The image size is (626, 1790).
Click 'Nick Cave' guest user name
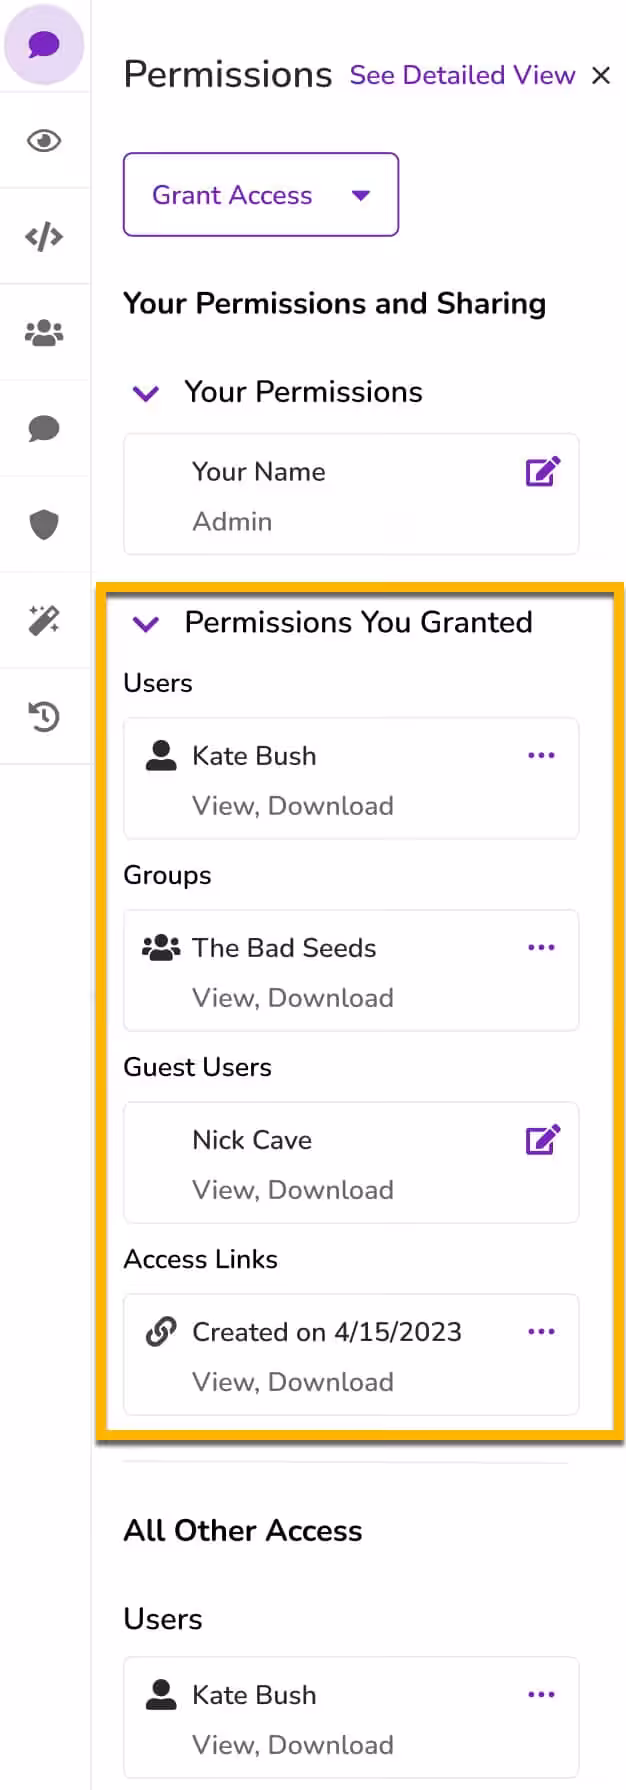pos(252,1140)
